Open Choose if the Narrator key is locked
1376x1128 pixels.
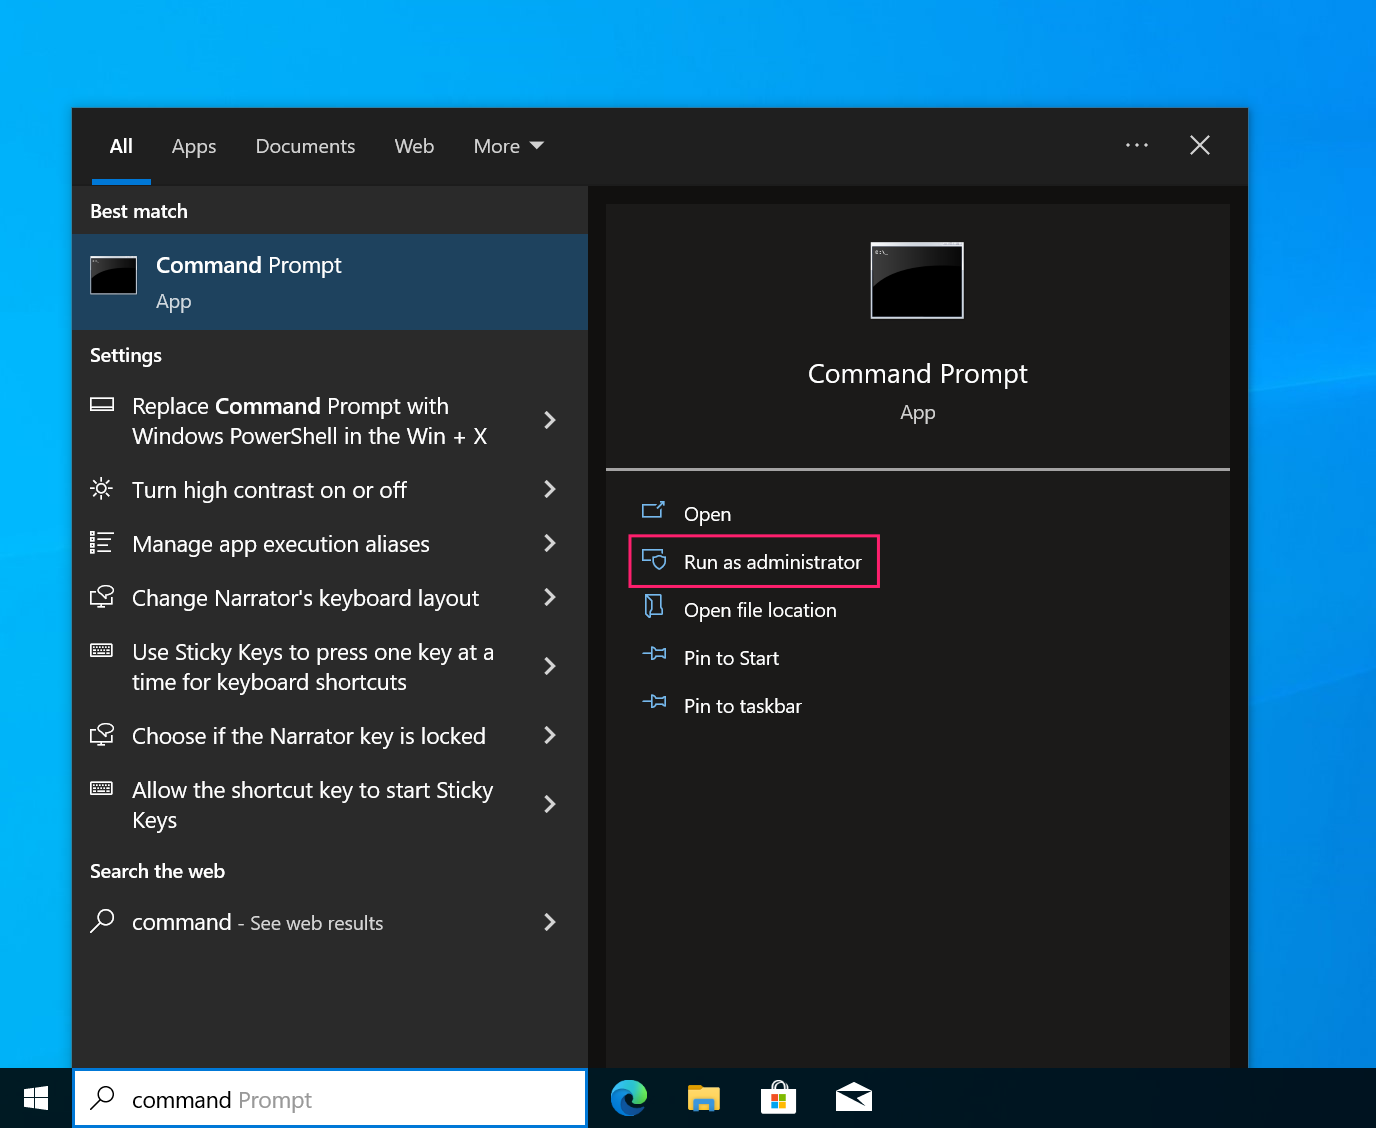pos(330,736)
